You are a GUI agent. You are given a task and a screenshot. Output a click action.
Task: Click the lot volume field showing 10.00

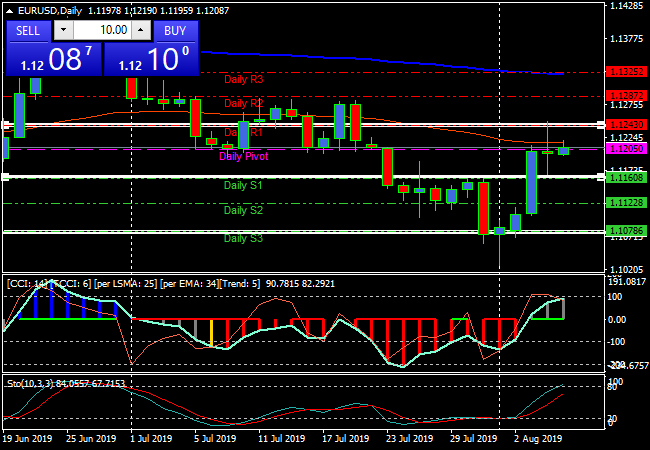[102, 30]
